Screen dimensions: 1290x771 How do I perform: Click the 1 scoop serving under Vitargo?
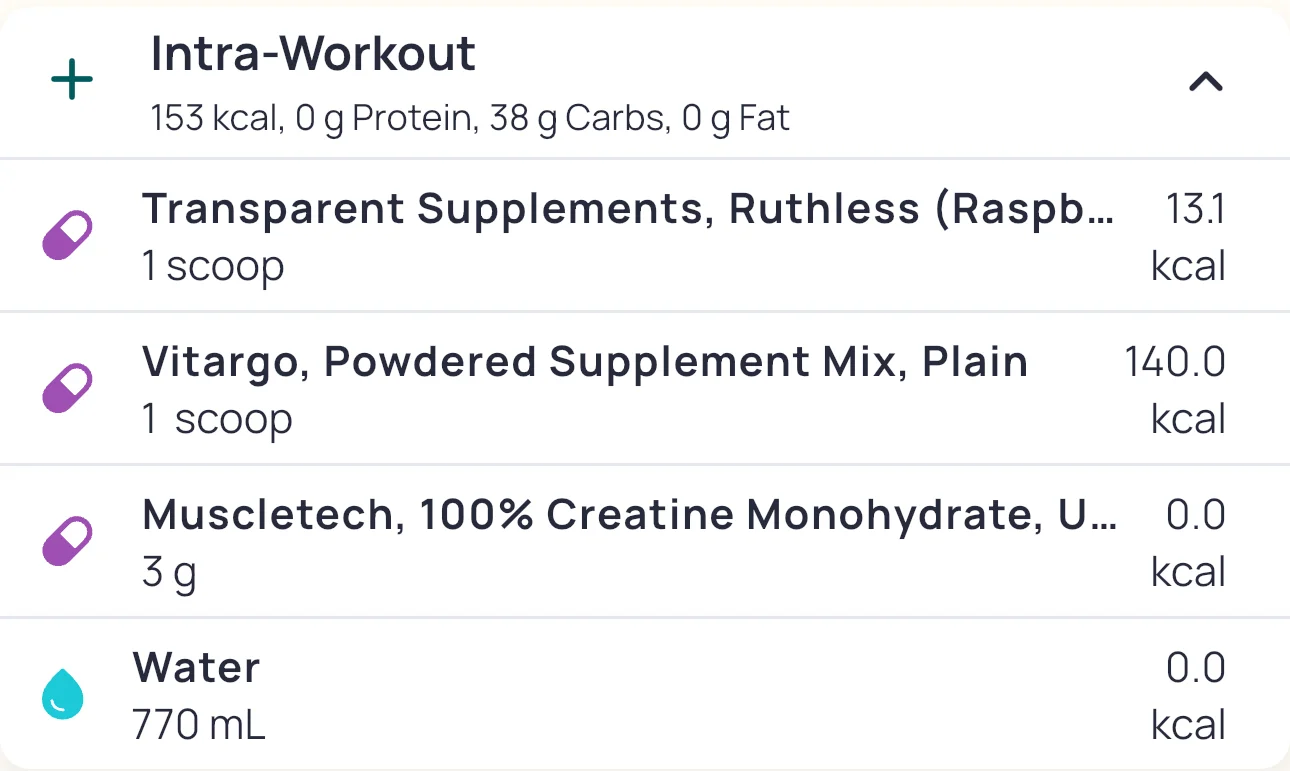(217, 420)
